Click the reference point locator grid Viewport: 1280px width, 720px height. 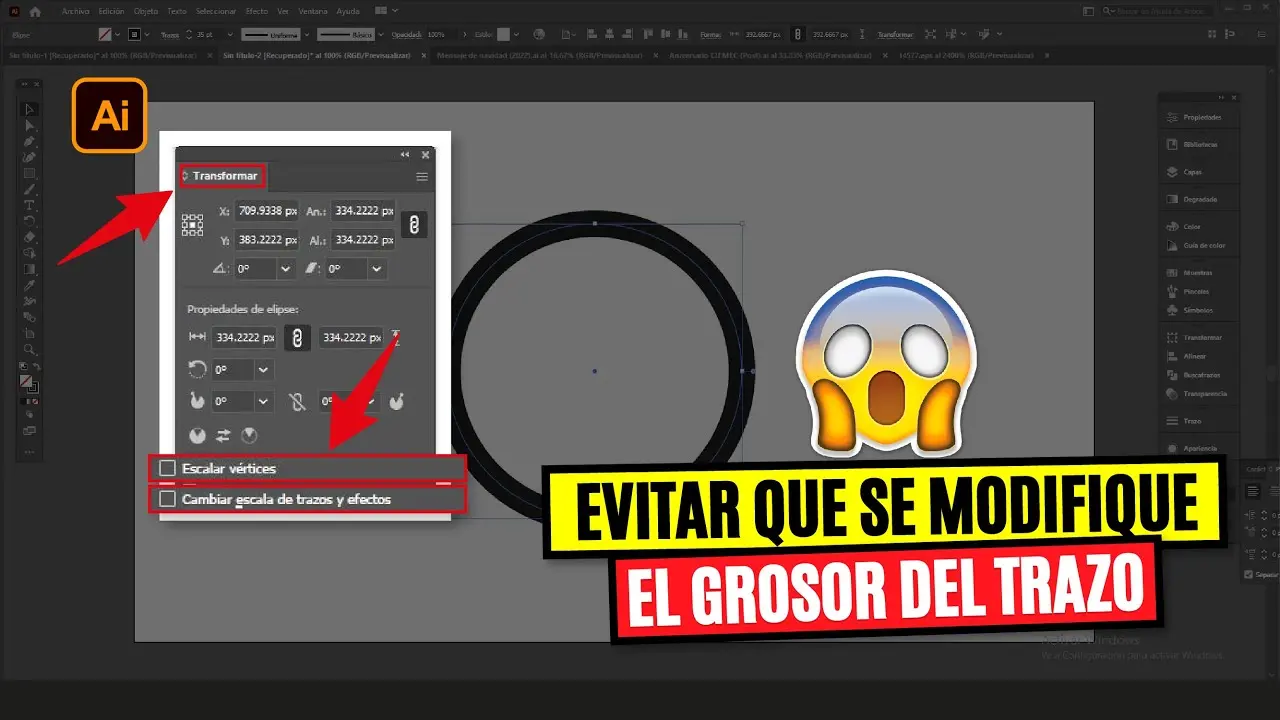(x=192, y=225)
